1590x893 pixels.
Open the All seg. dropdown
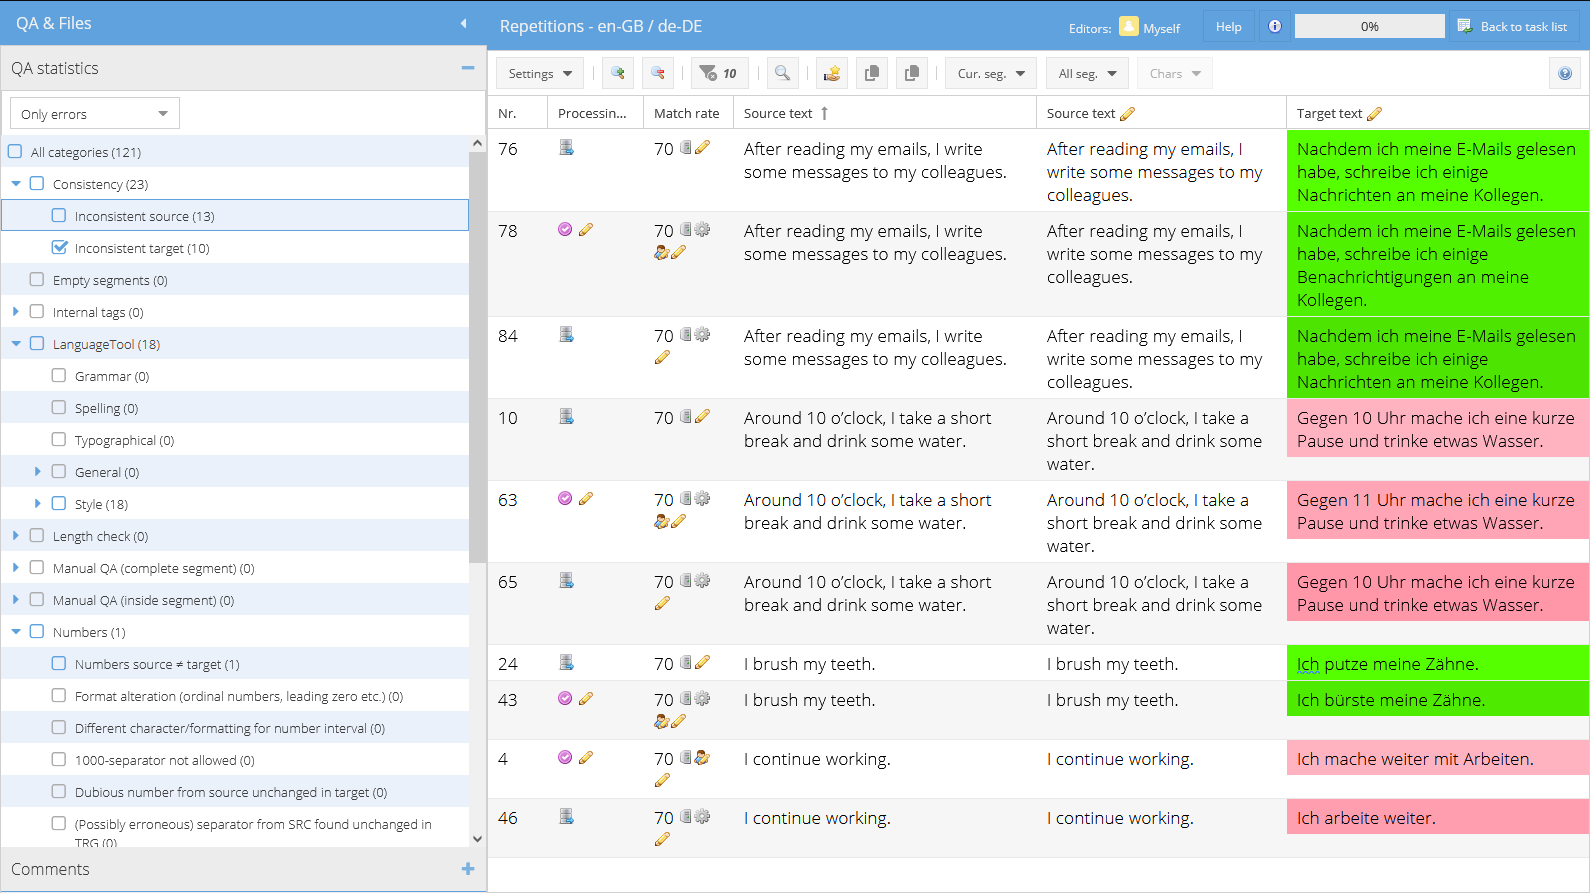tap(1088, 73)
